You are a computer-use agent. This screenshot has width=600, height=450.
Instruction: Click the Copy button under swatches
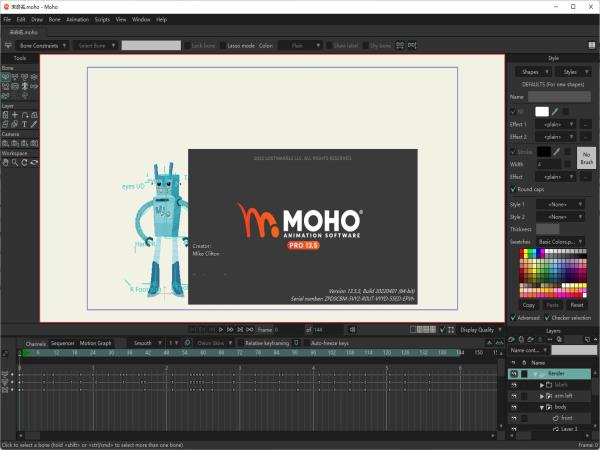[x=529, y=304]
